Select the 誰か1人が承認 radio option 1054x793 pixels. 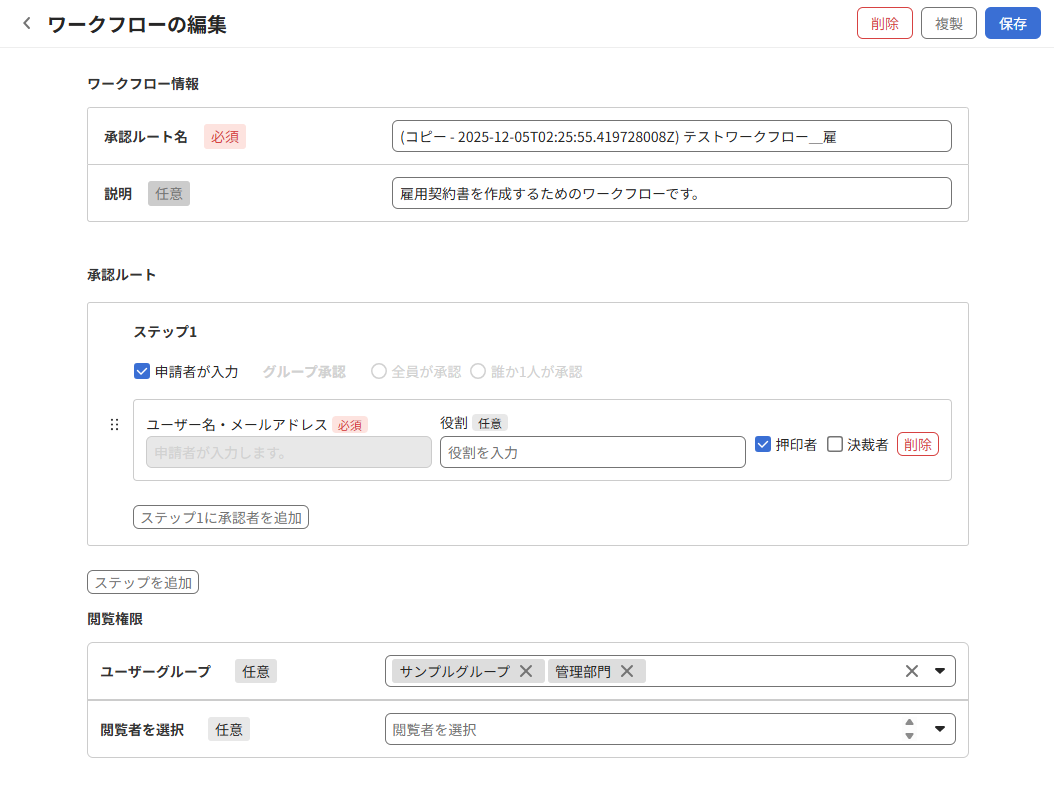[x=478, y=371]
